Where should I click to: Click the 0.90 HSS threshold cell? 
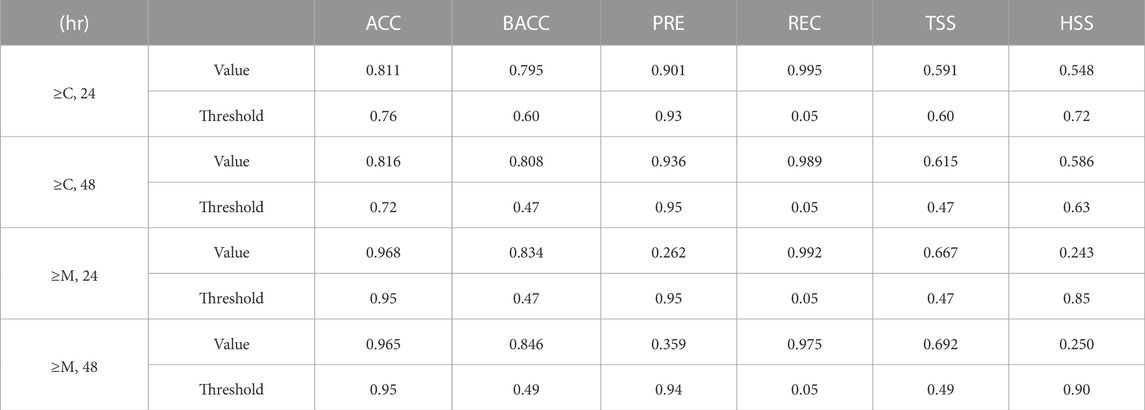1077,389
